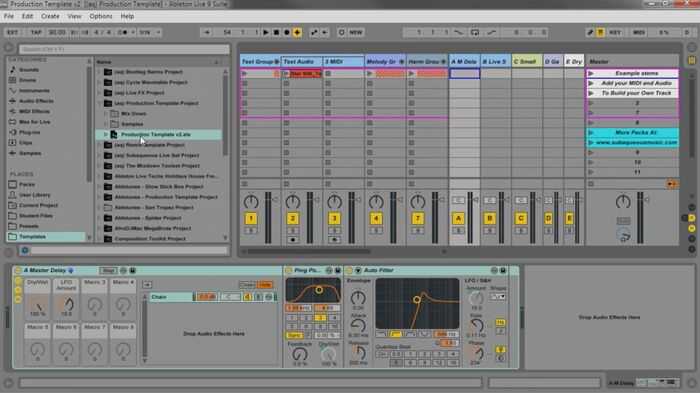Screen dimensions: 700x393
Task: Open the quantization menu dropdown
Action: [150, 33]
